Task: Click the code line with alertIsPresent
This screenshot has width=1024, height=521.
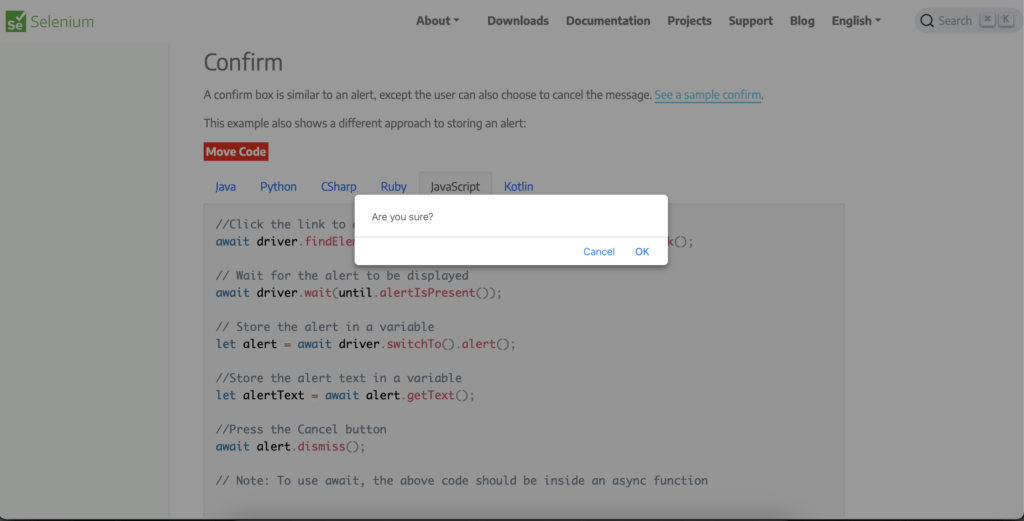Action: (x=359, y=292)
